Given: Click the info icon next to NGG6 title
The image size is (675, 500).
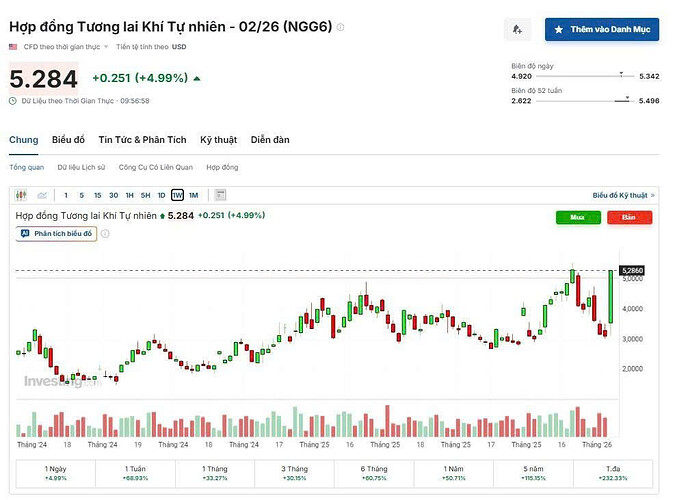Looking at the screenshot, I should (x=341, y=27).
